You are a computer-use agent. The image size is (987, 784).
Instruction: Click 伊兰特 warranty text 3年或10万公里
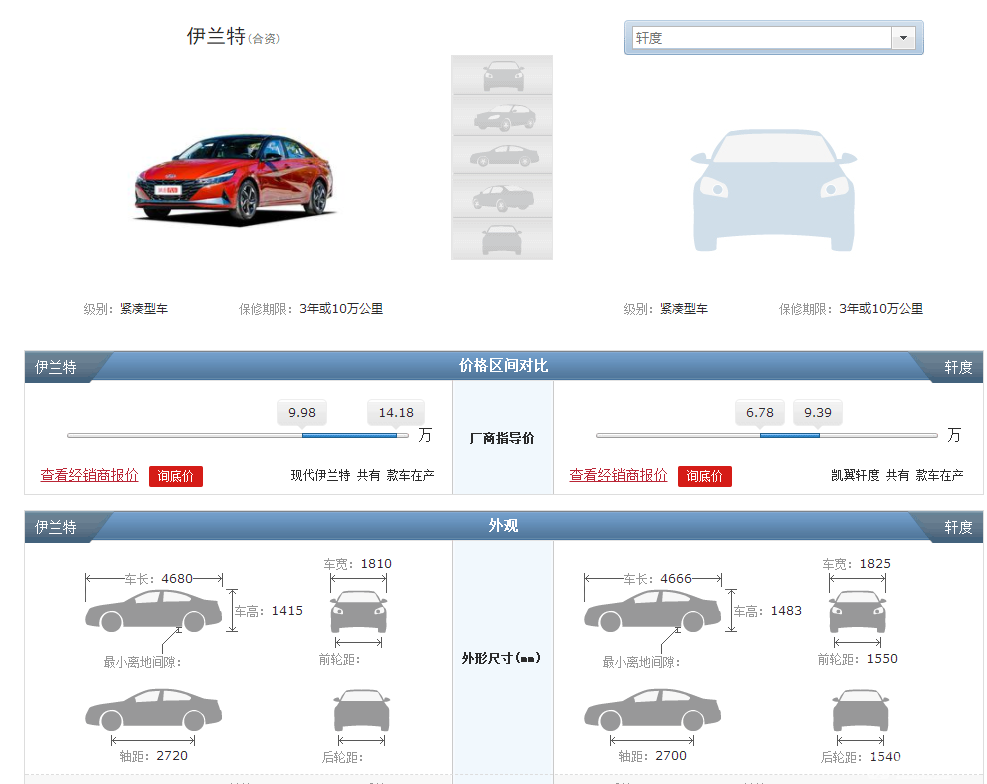click(x=341, y=309)
